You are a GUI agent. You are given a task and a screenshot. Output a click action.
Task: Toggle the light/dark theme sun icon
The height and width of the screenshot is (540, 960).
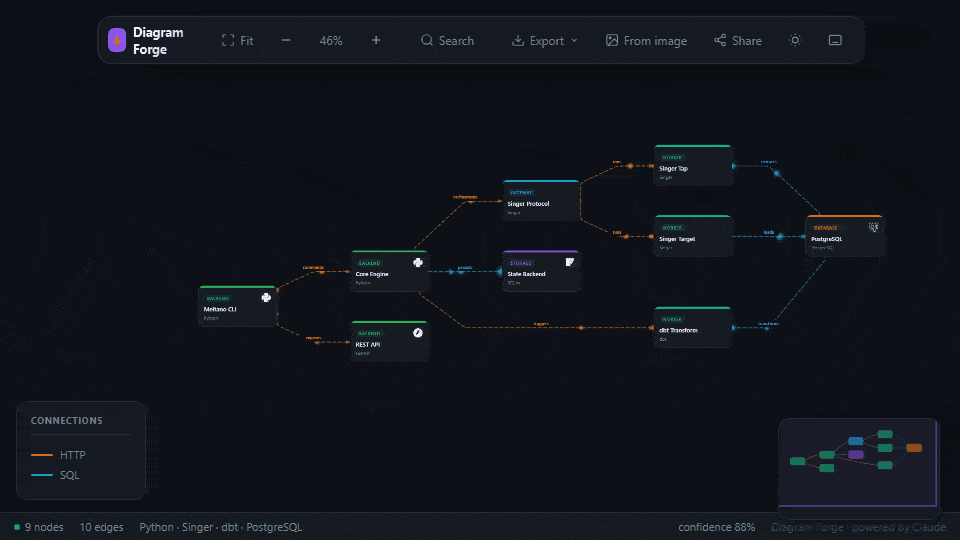pyautogui.click(x=795, y=40)
